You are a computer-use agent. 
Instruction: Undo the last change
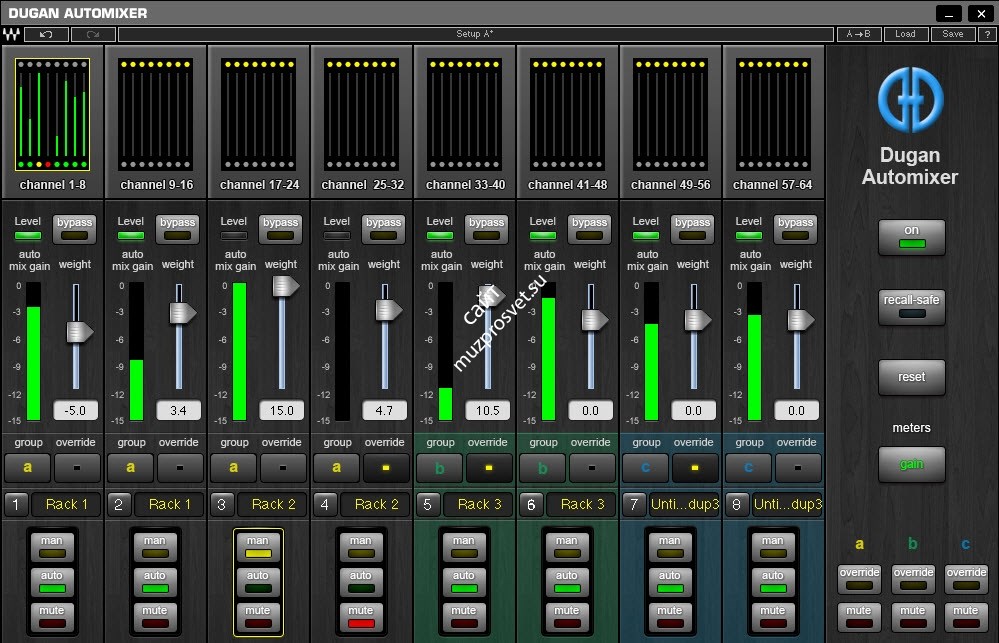46,34
